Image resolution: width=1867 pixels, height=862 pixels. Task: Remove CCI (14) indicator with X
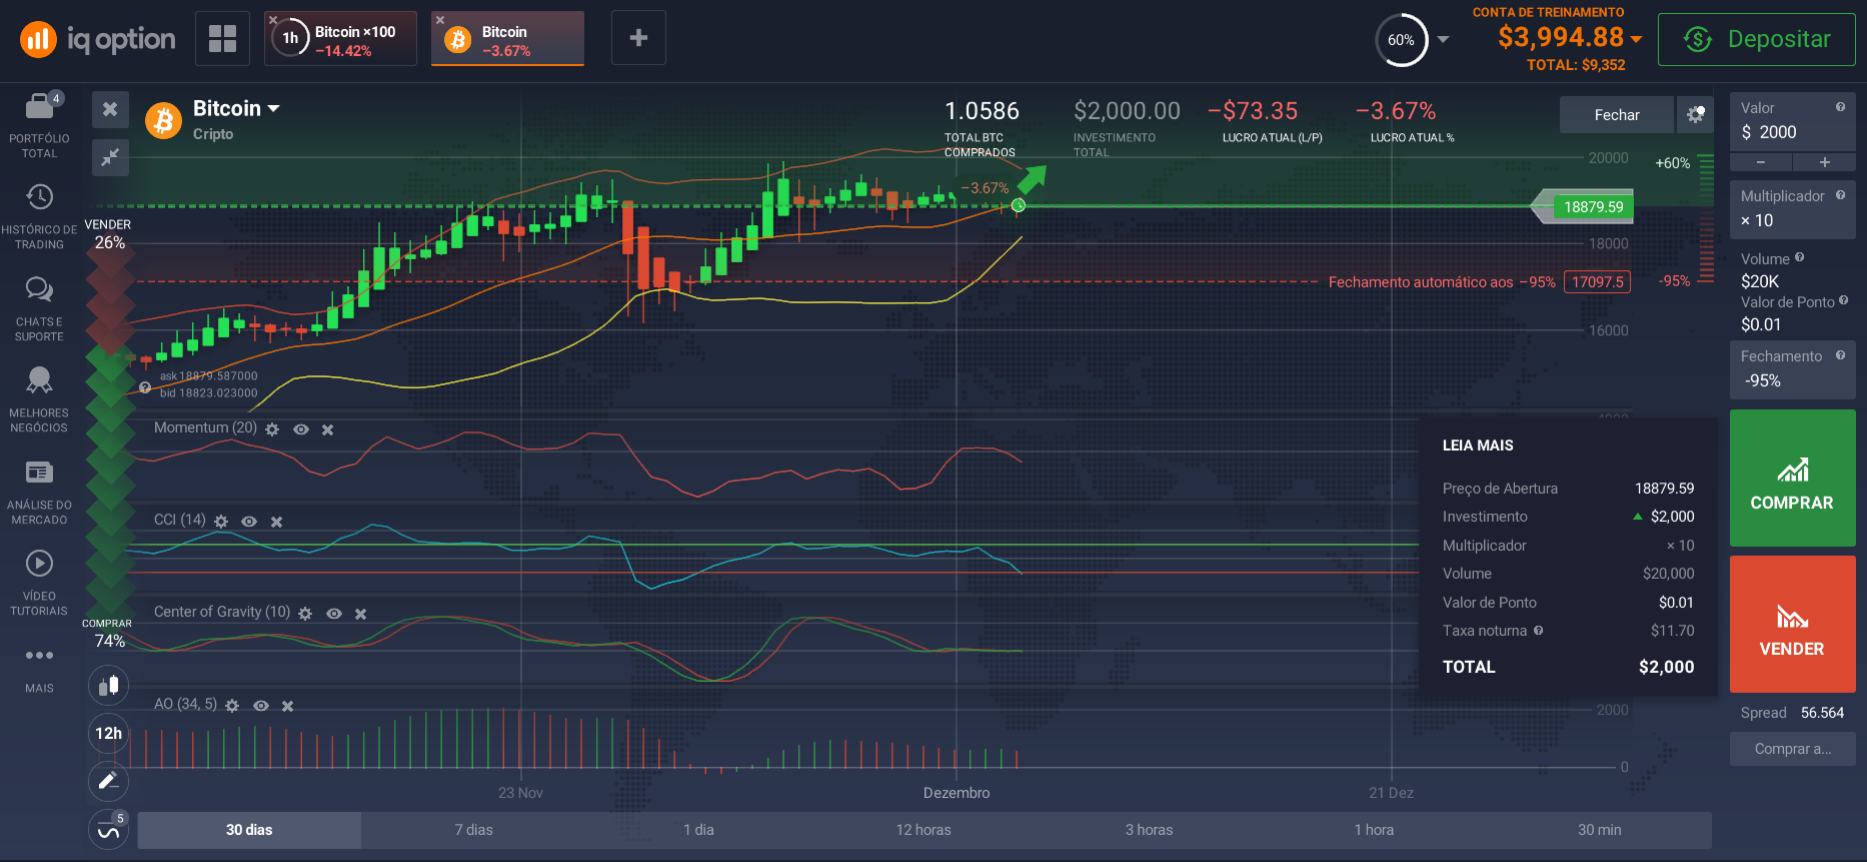point(277,521)
